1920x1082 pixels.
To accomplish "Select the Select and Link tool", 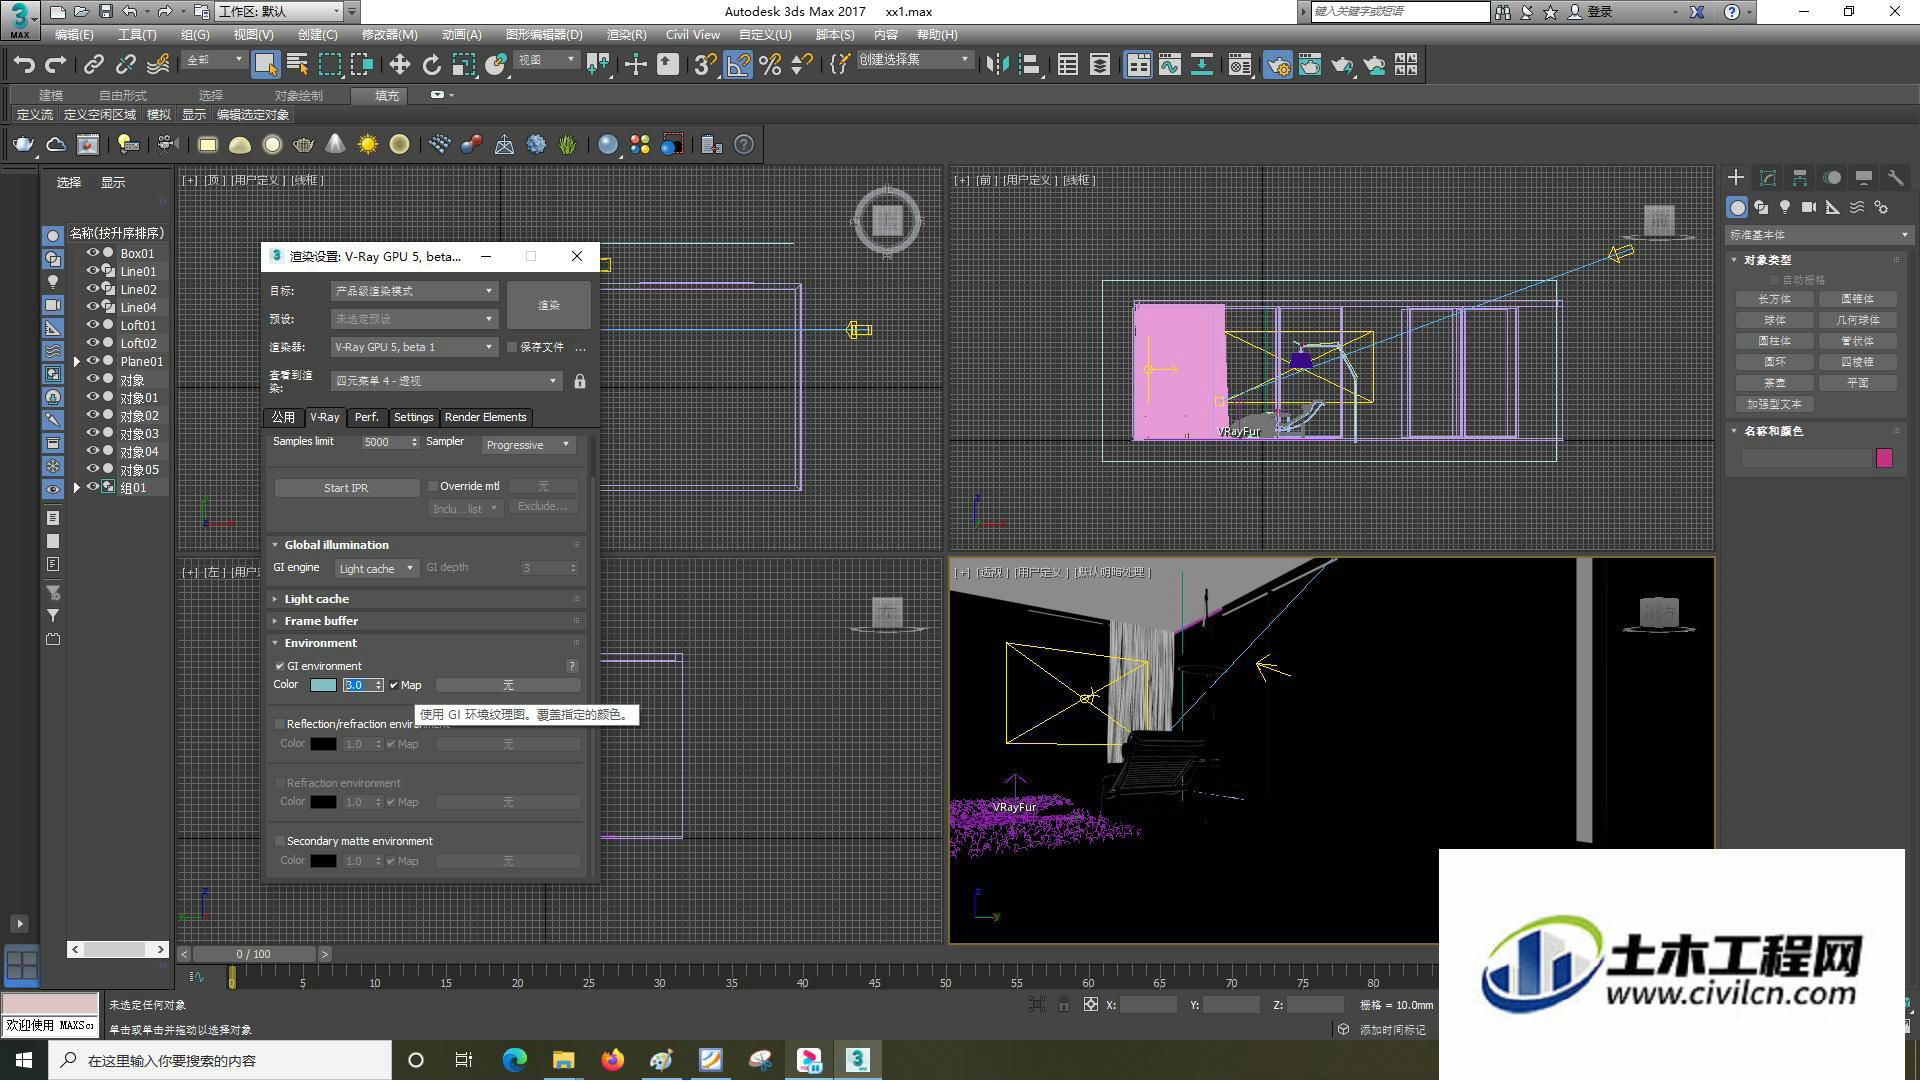I will click(x=93, y=65).
